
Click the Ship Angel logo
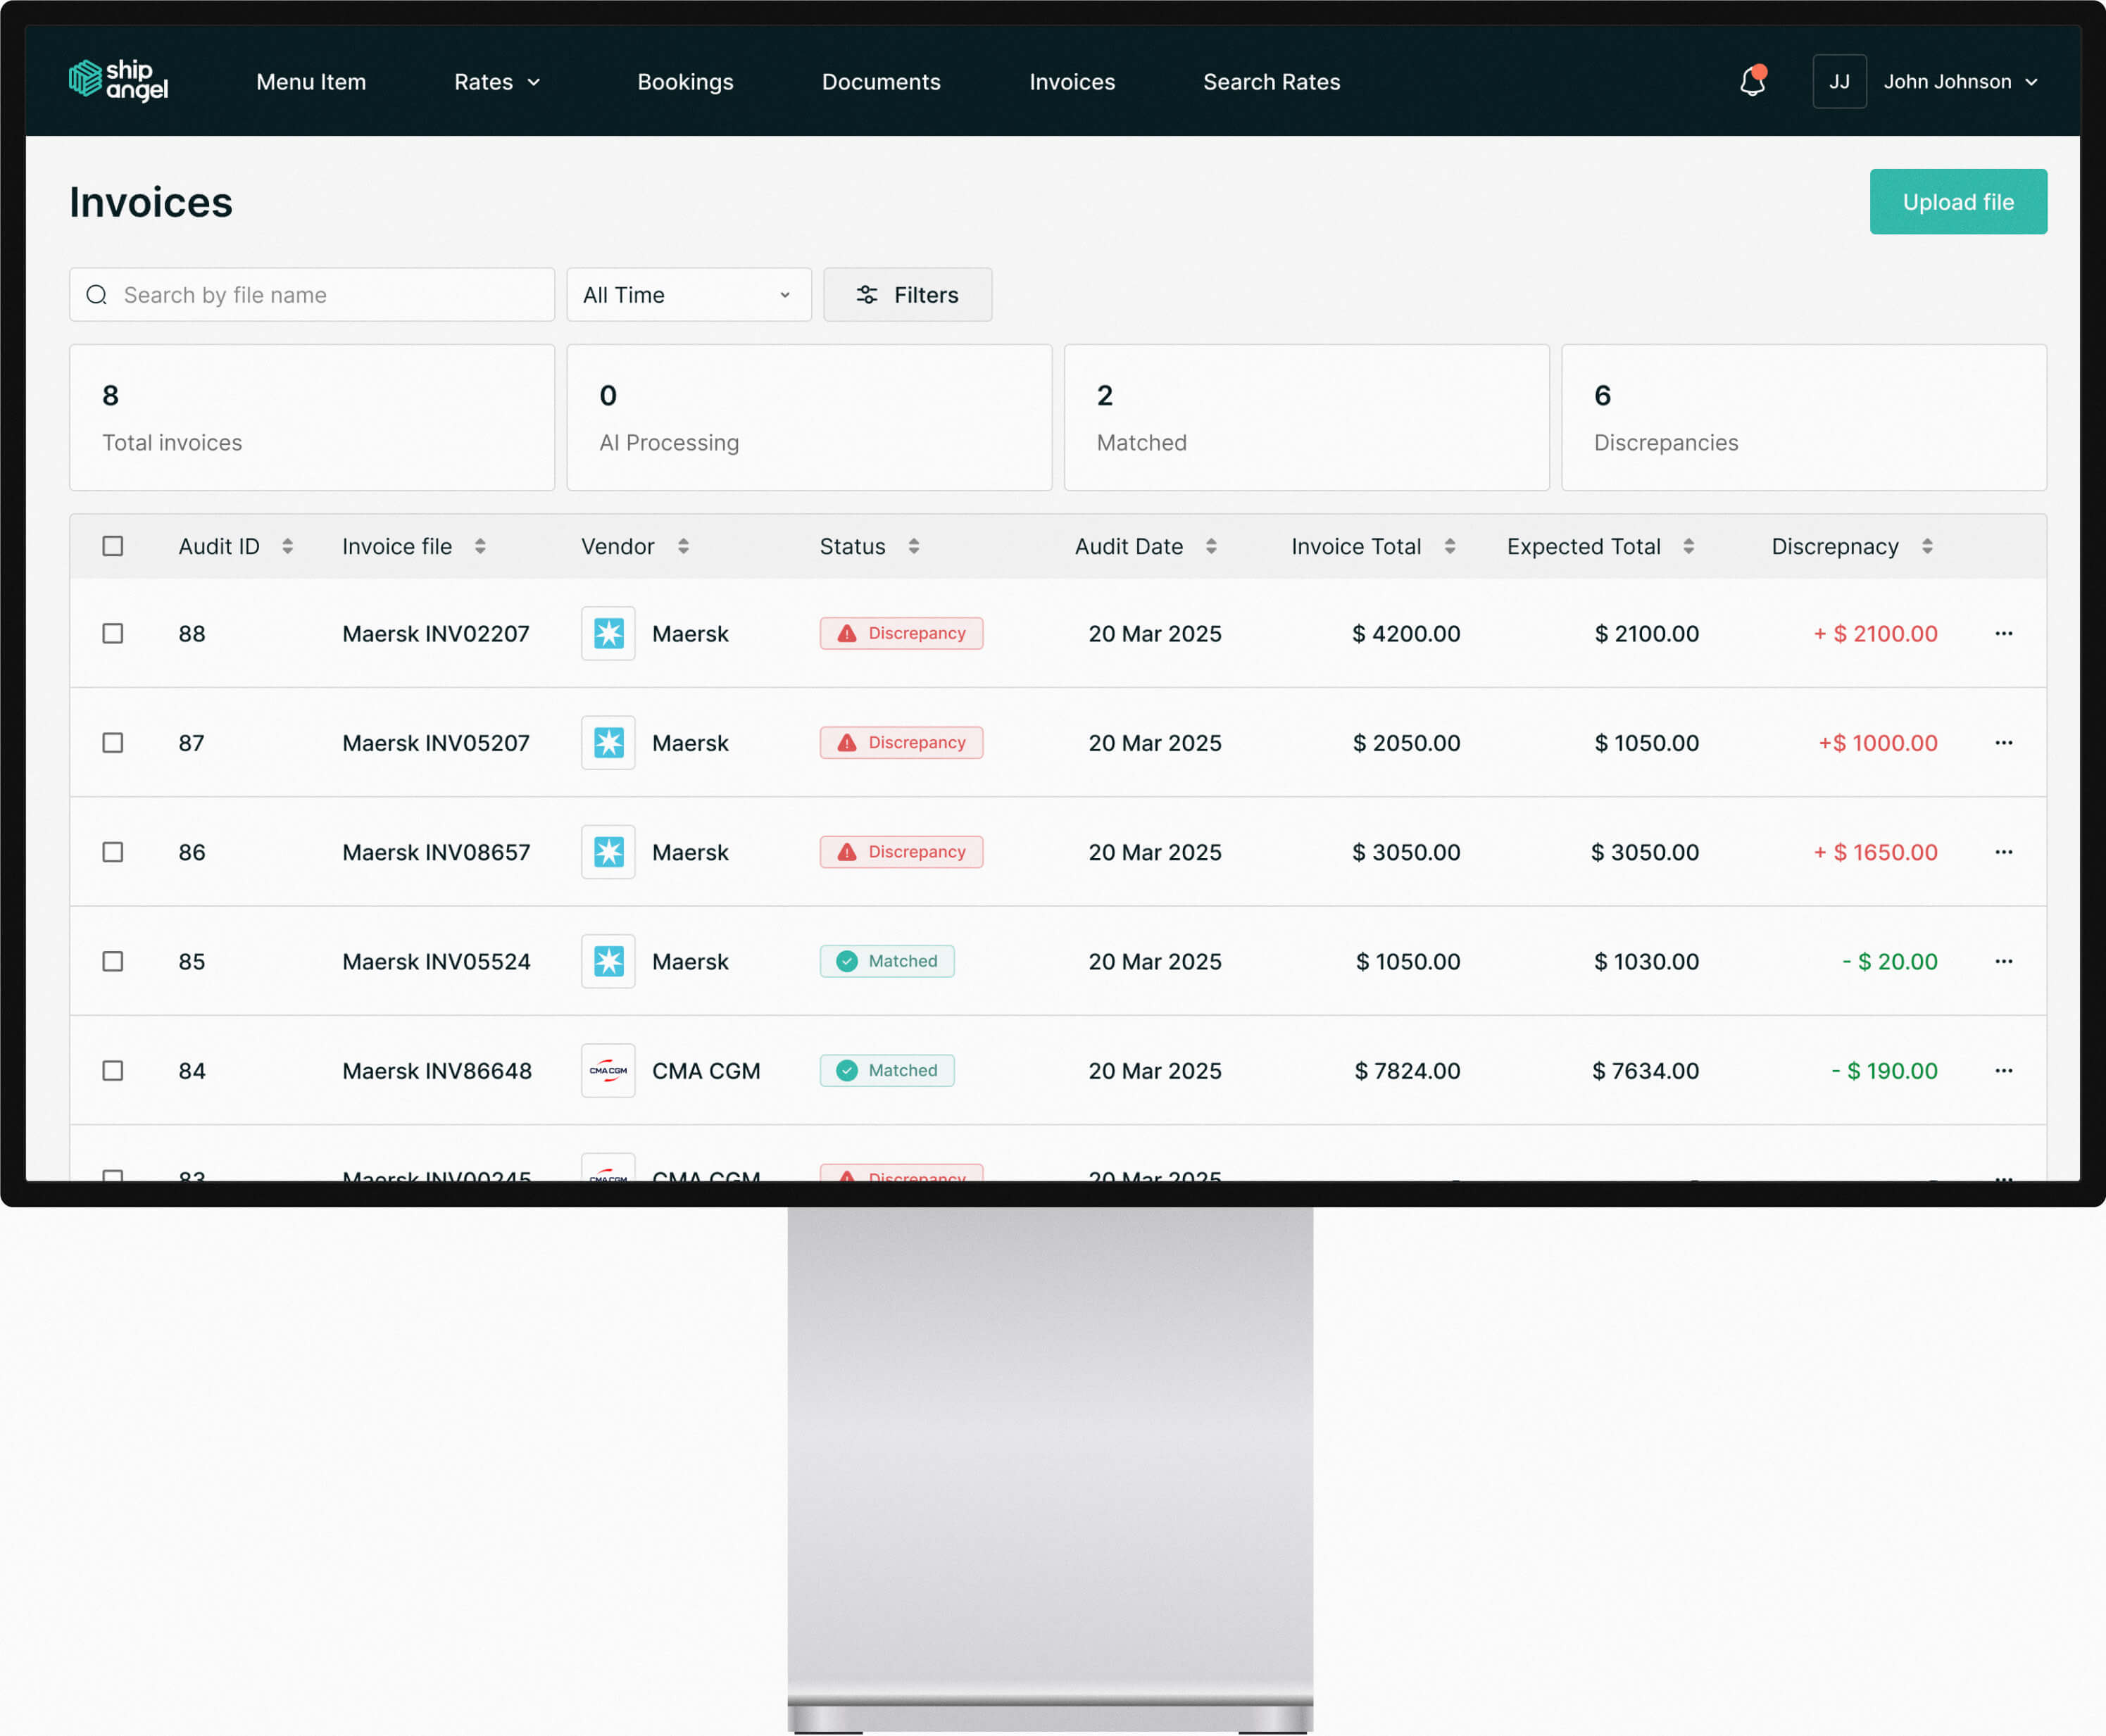click(118, 81)
